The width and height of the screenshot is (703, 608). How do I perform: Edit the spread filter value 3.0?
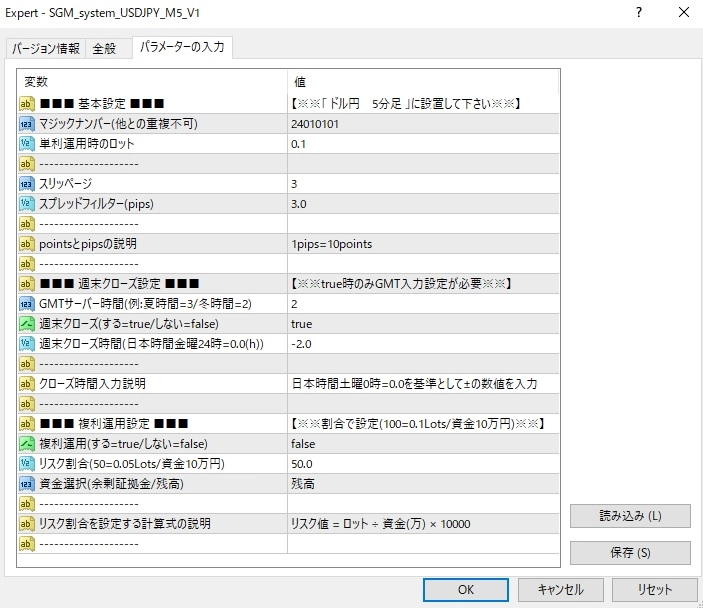(x=423, y=204)
